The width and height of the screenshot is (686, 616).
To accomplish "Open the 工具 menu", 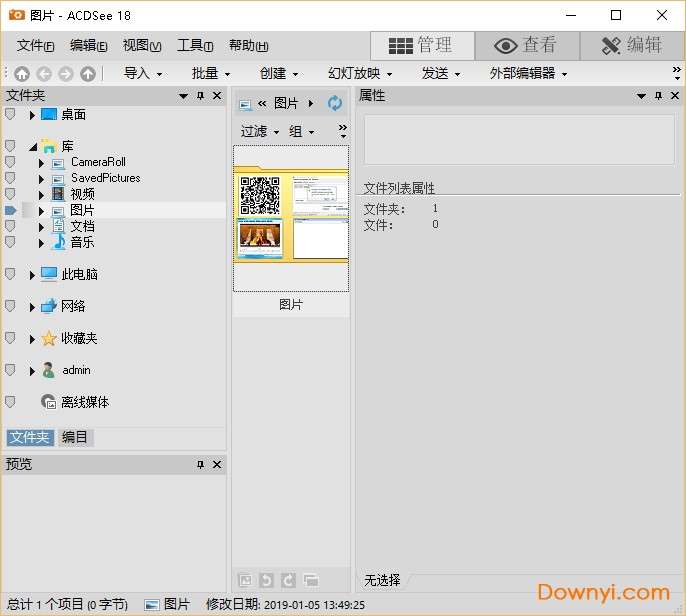I will [x=194, y=46].
